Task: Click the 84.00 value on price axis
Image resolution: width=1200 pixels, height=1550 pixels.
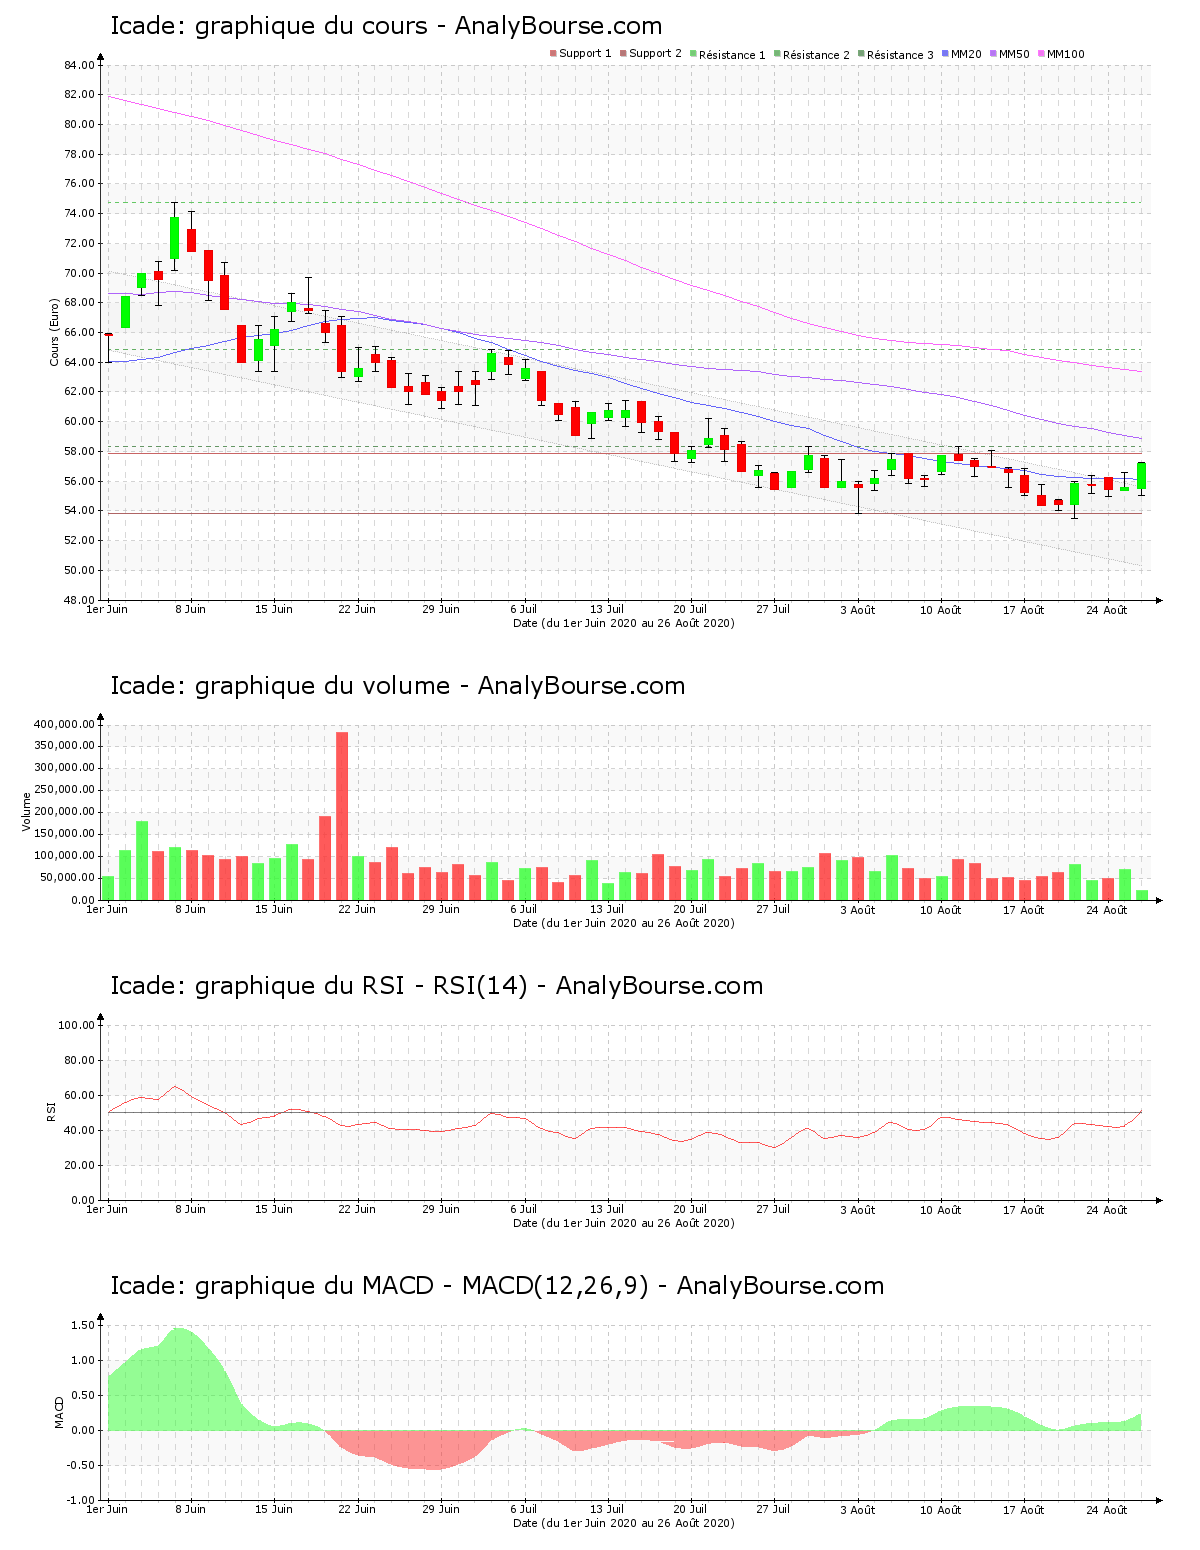Action: pyautogui.click(x=79, y=65)
